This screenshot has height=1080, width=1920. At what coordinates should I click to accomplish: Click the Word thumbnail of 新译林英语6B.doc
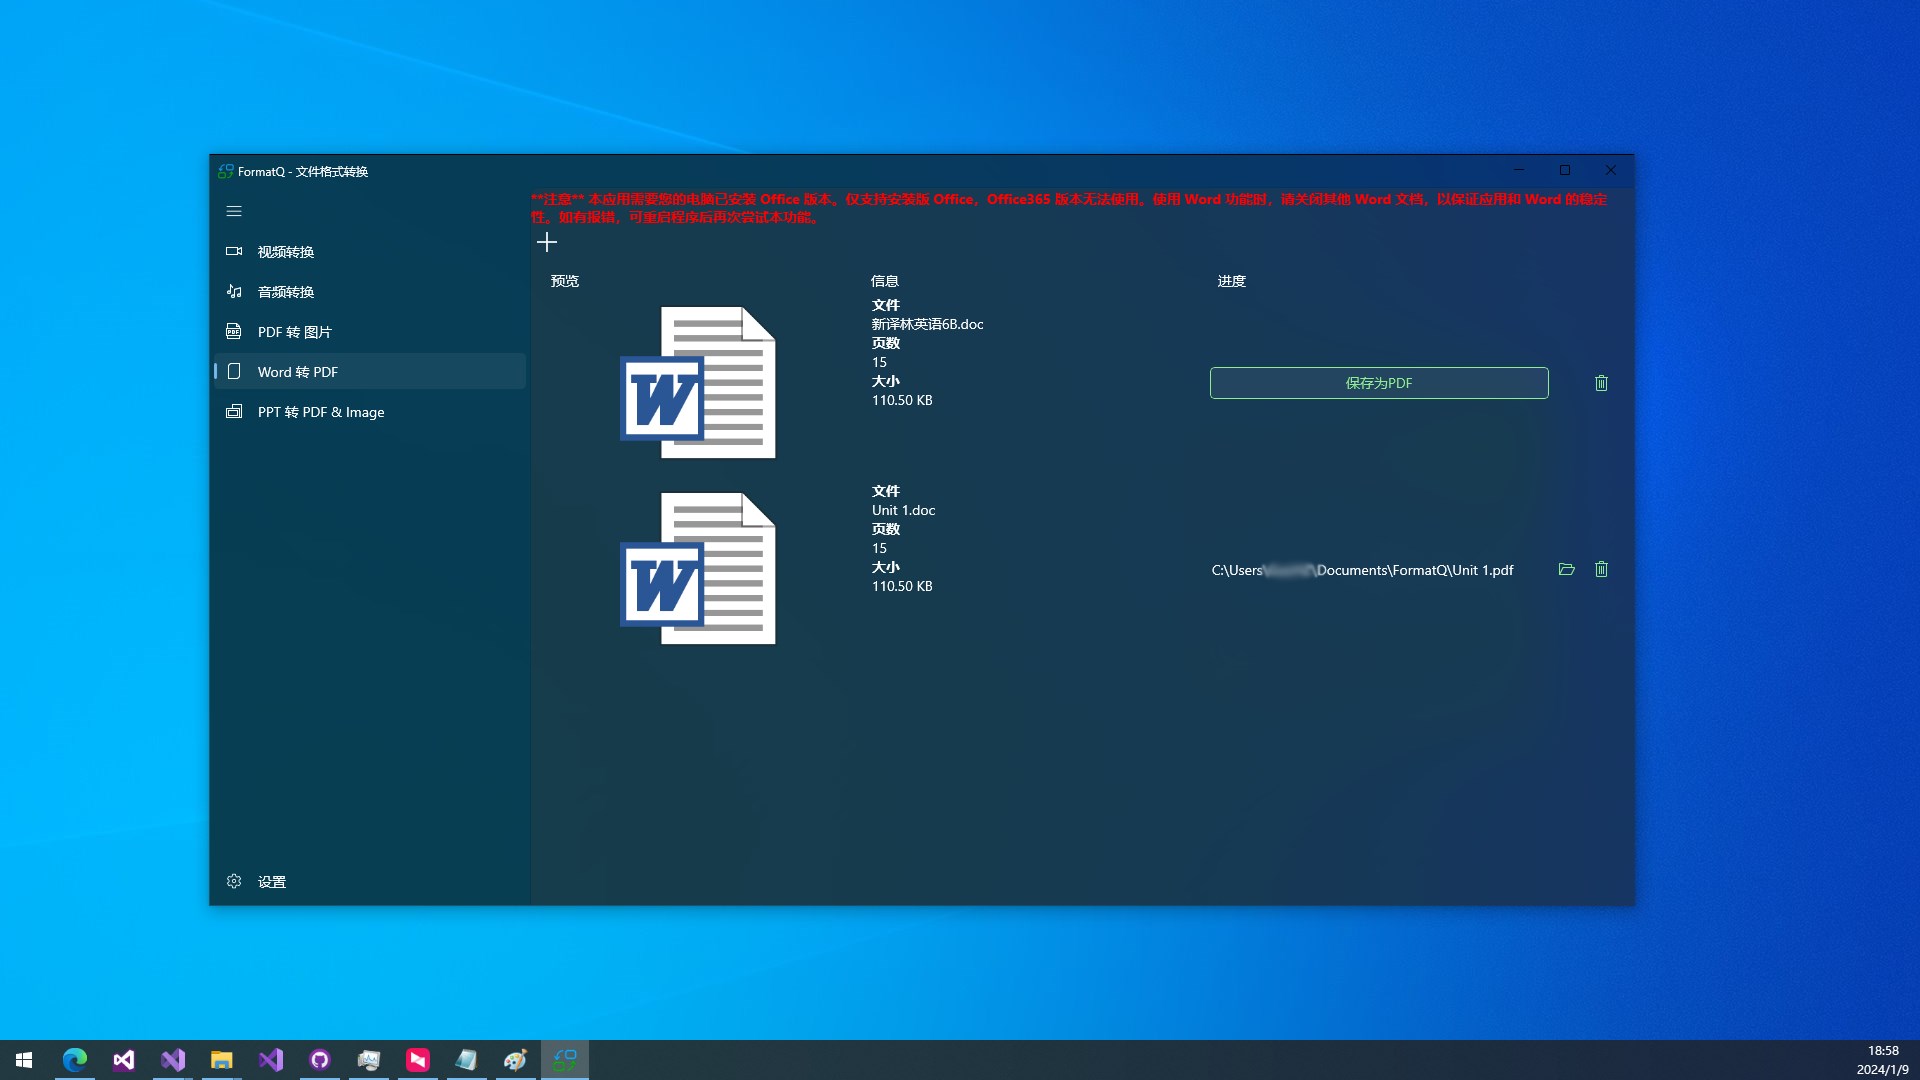pyautogui.click(x=698, y=383)
